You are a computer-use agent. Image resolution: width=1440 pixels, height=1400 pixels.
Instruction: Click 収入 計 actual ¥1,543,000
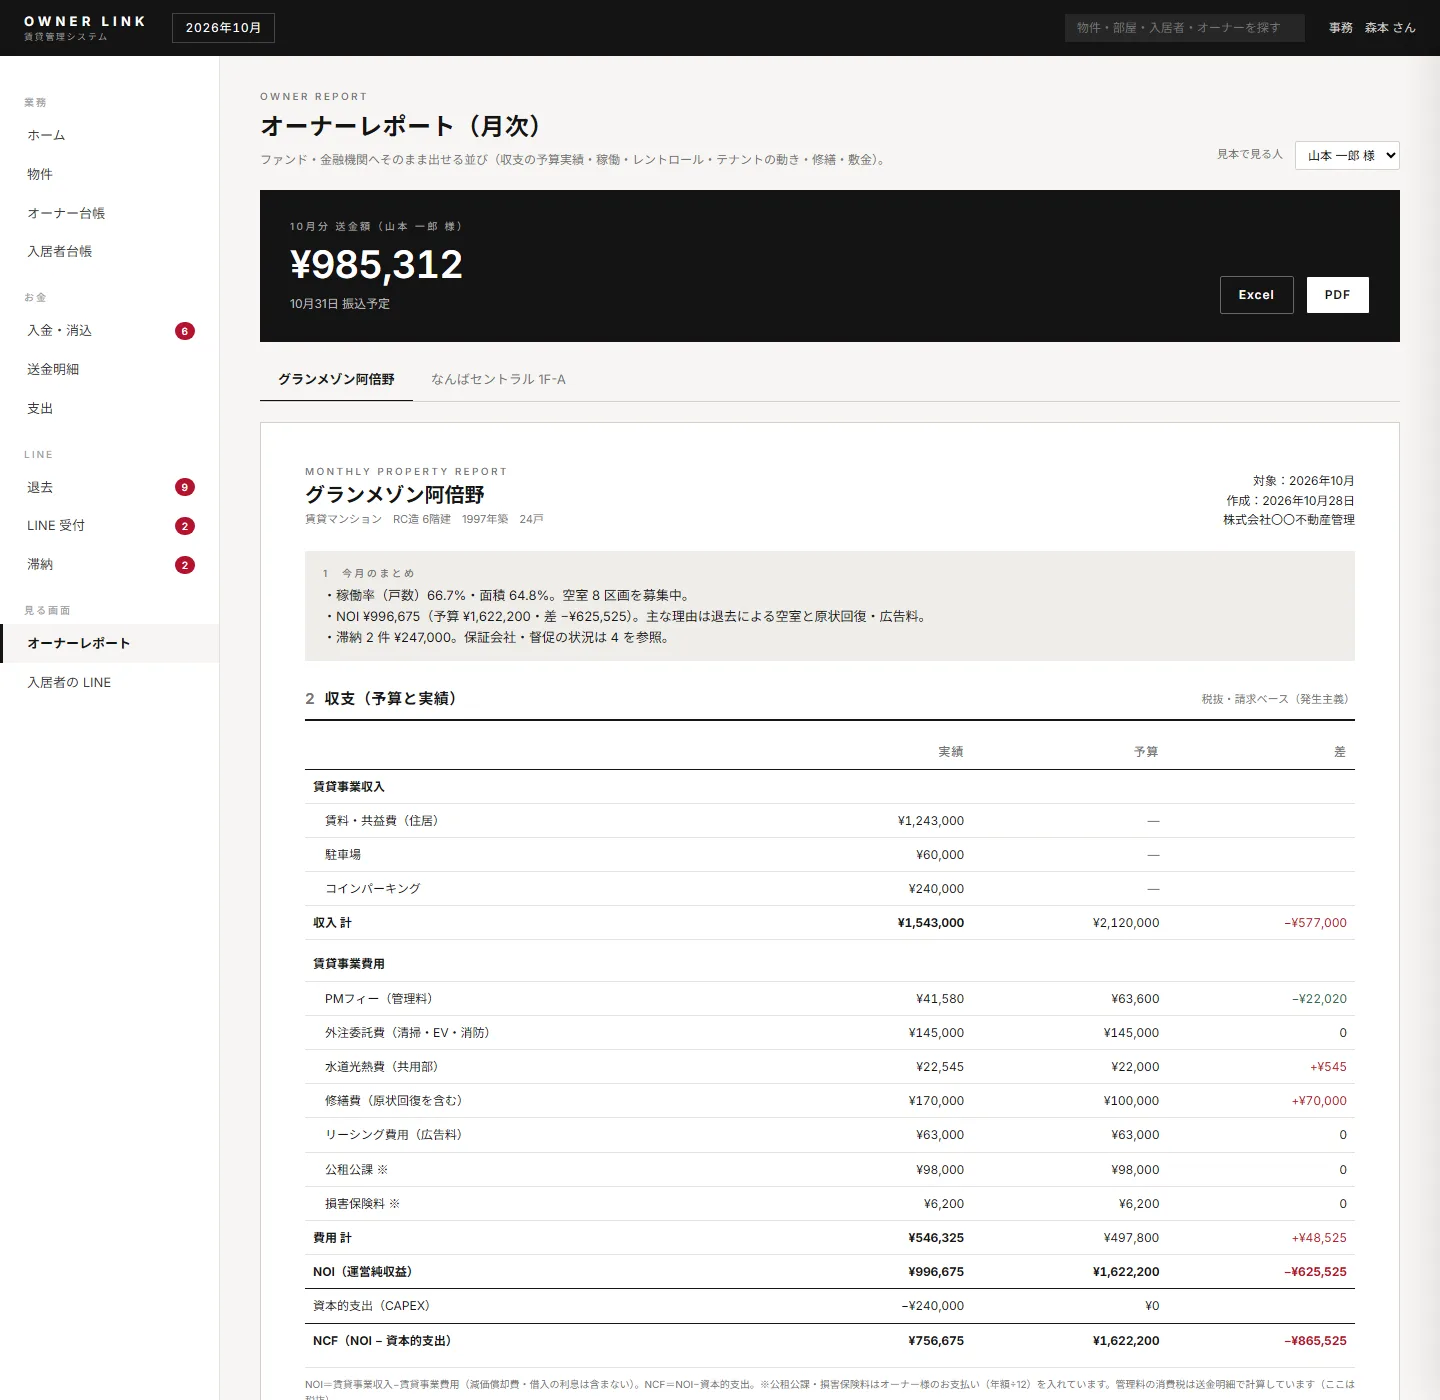(930, 923)
